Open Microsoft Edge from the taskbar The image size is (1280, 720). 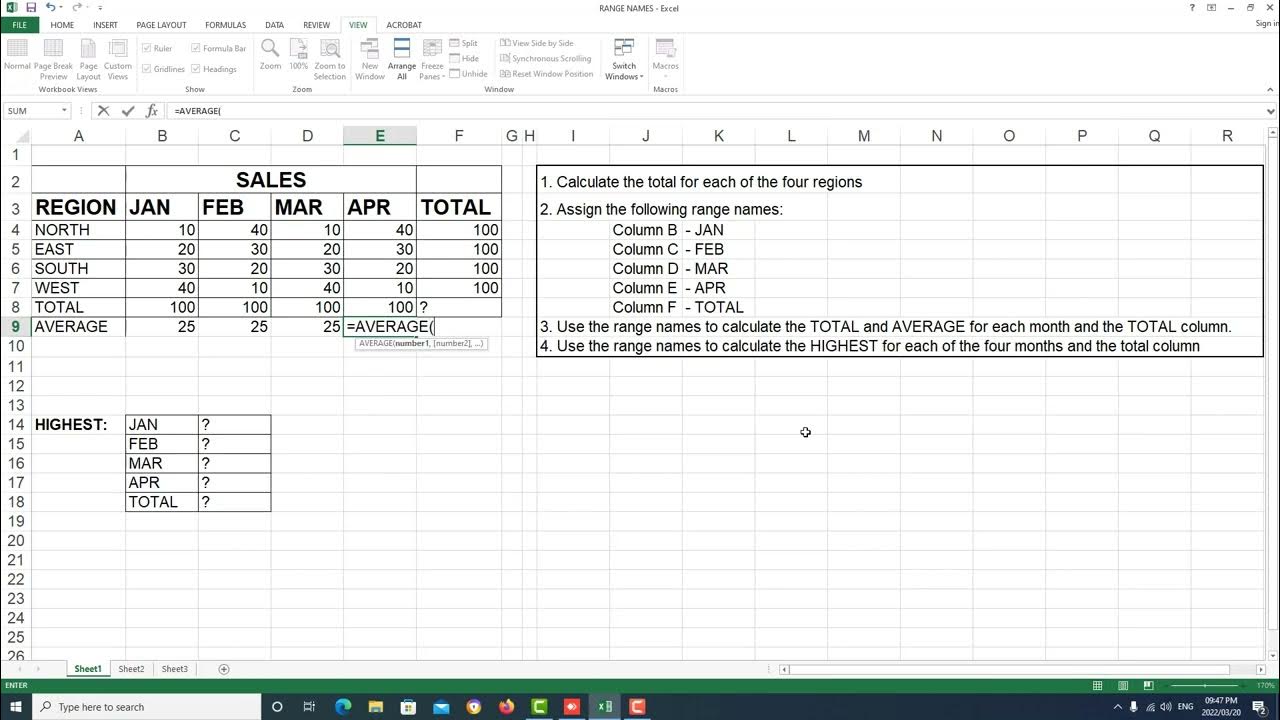click(x=343, y=707)
